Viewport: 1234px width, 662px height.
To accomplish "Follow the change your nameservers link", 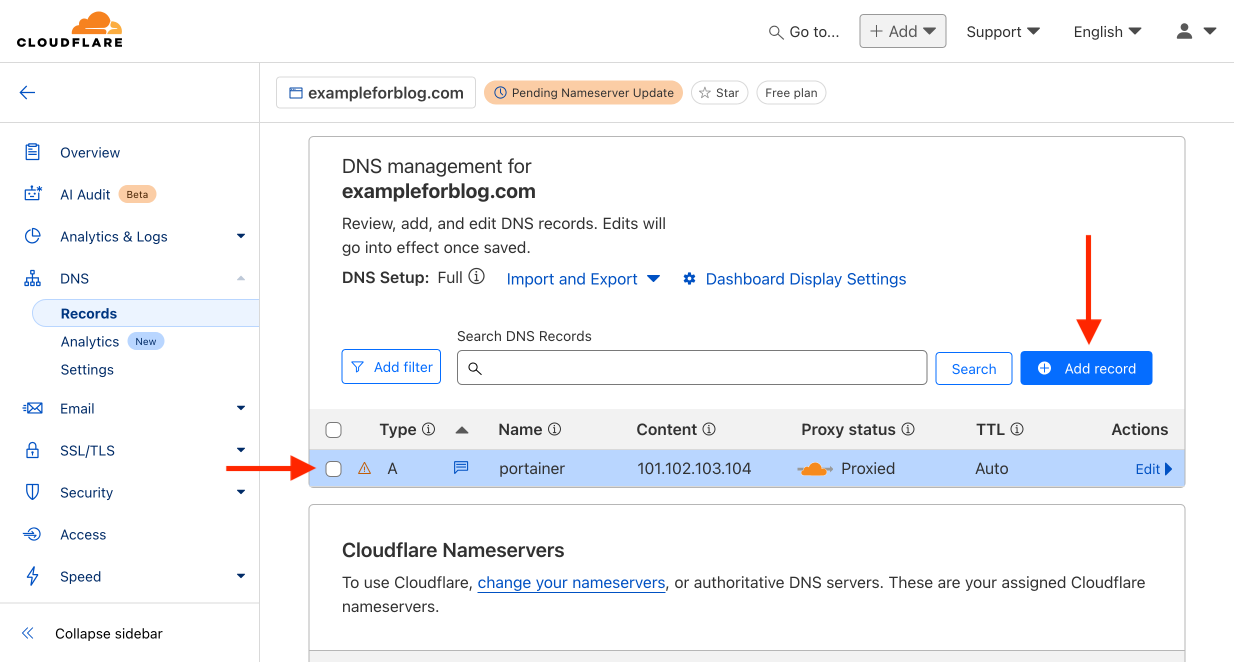I will (571, 582).
